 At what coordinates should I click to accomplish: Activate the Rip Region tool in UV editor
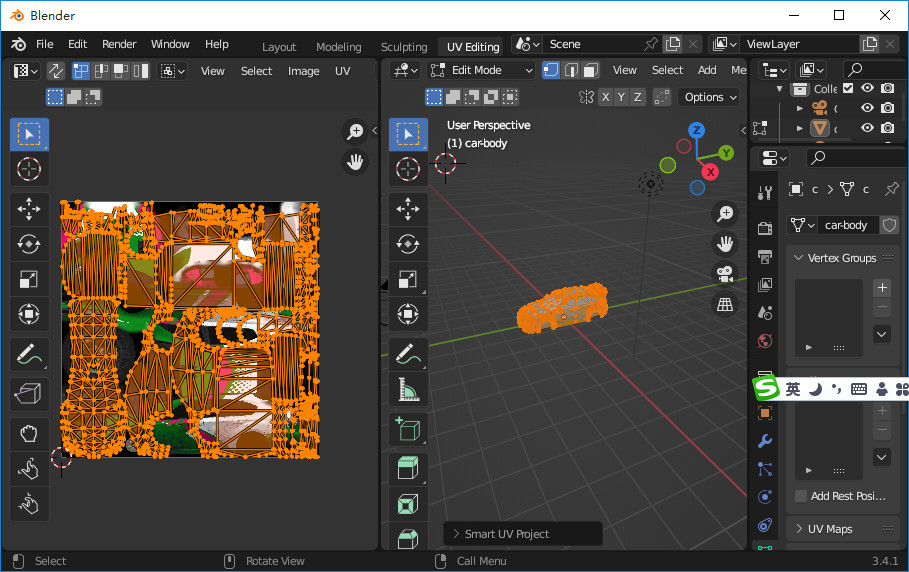[29, 394]
